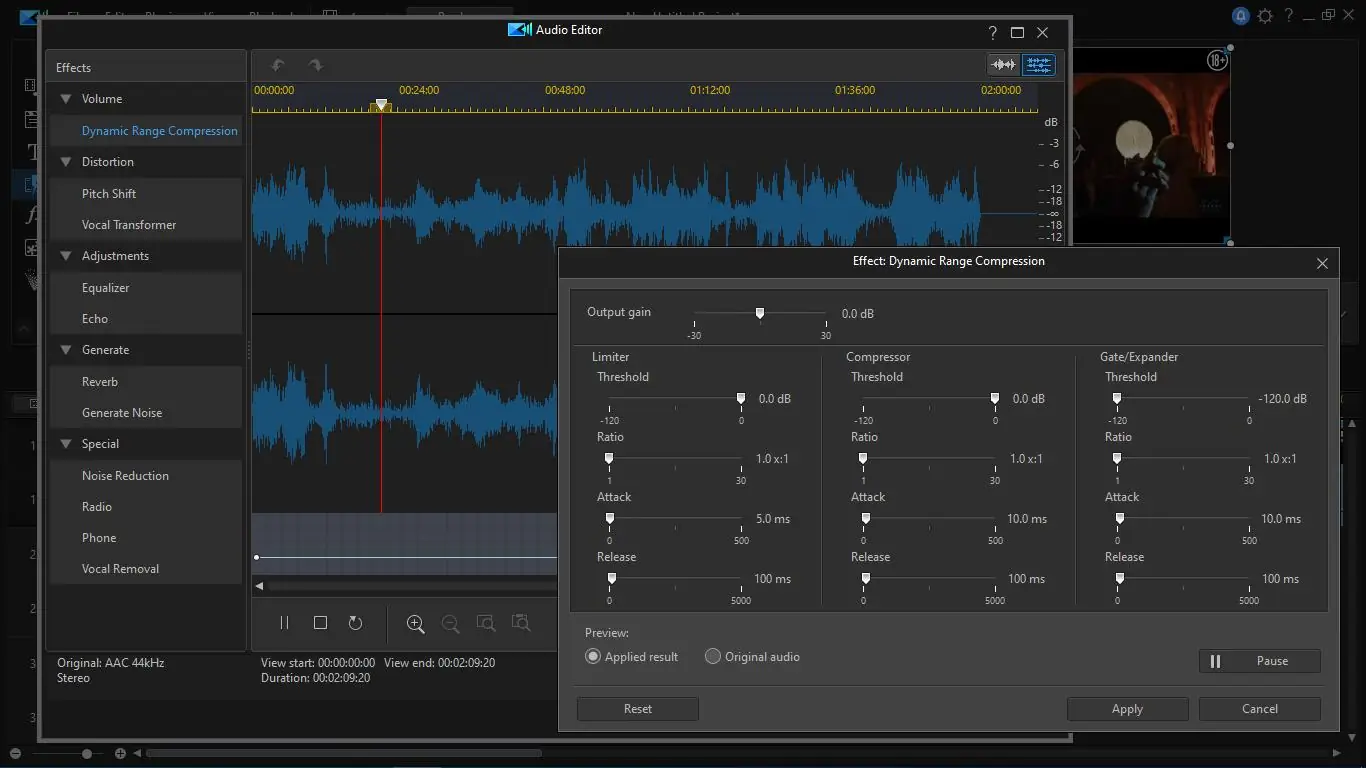Open Audio Editor help question mark
This screenshot has height=768, width=1366.
point(992,32)
